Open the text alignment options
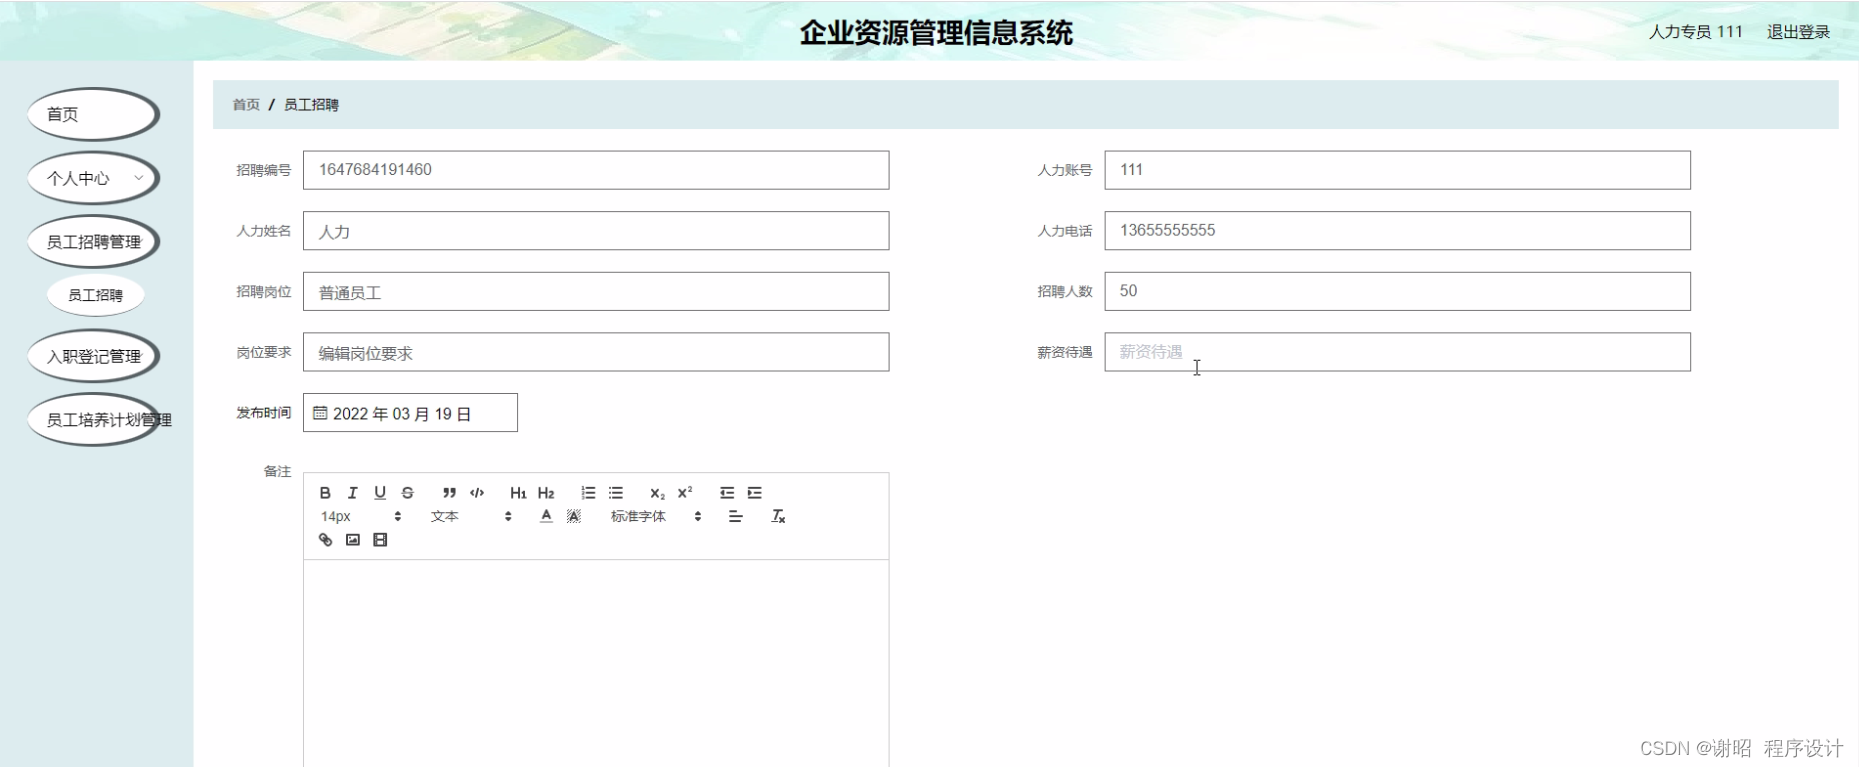This screenshot has width=1859, height=767. (735, 516)
